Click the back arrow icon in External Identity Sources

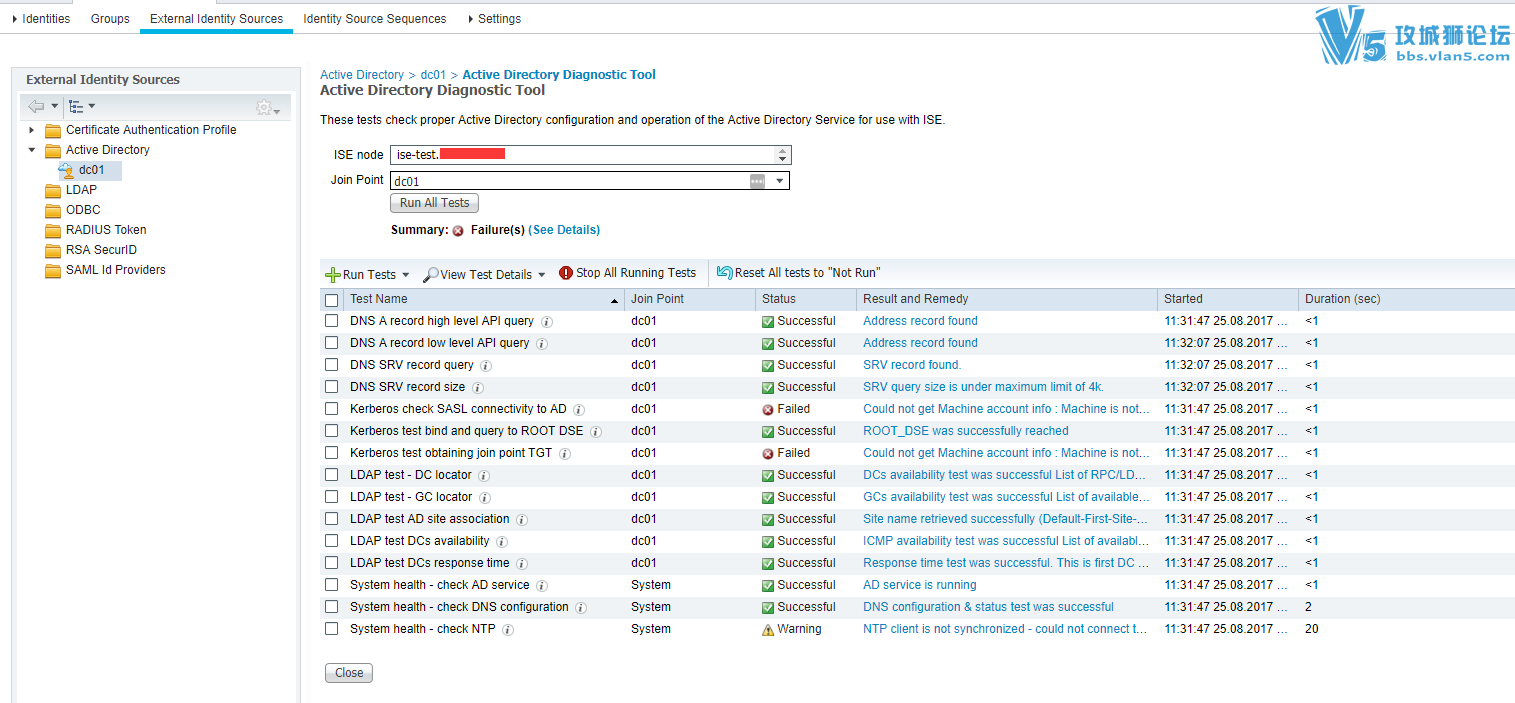36,106
